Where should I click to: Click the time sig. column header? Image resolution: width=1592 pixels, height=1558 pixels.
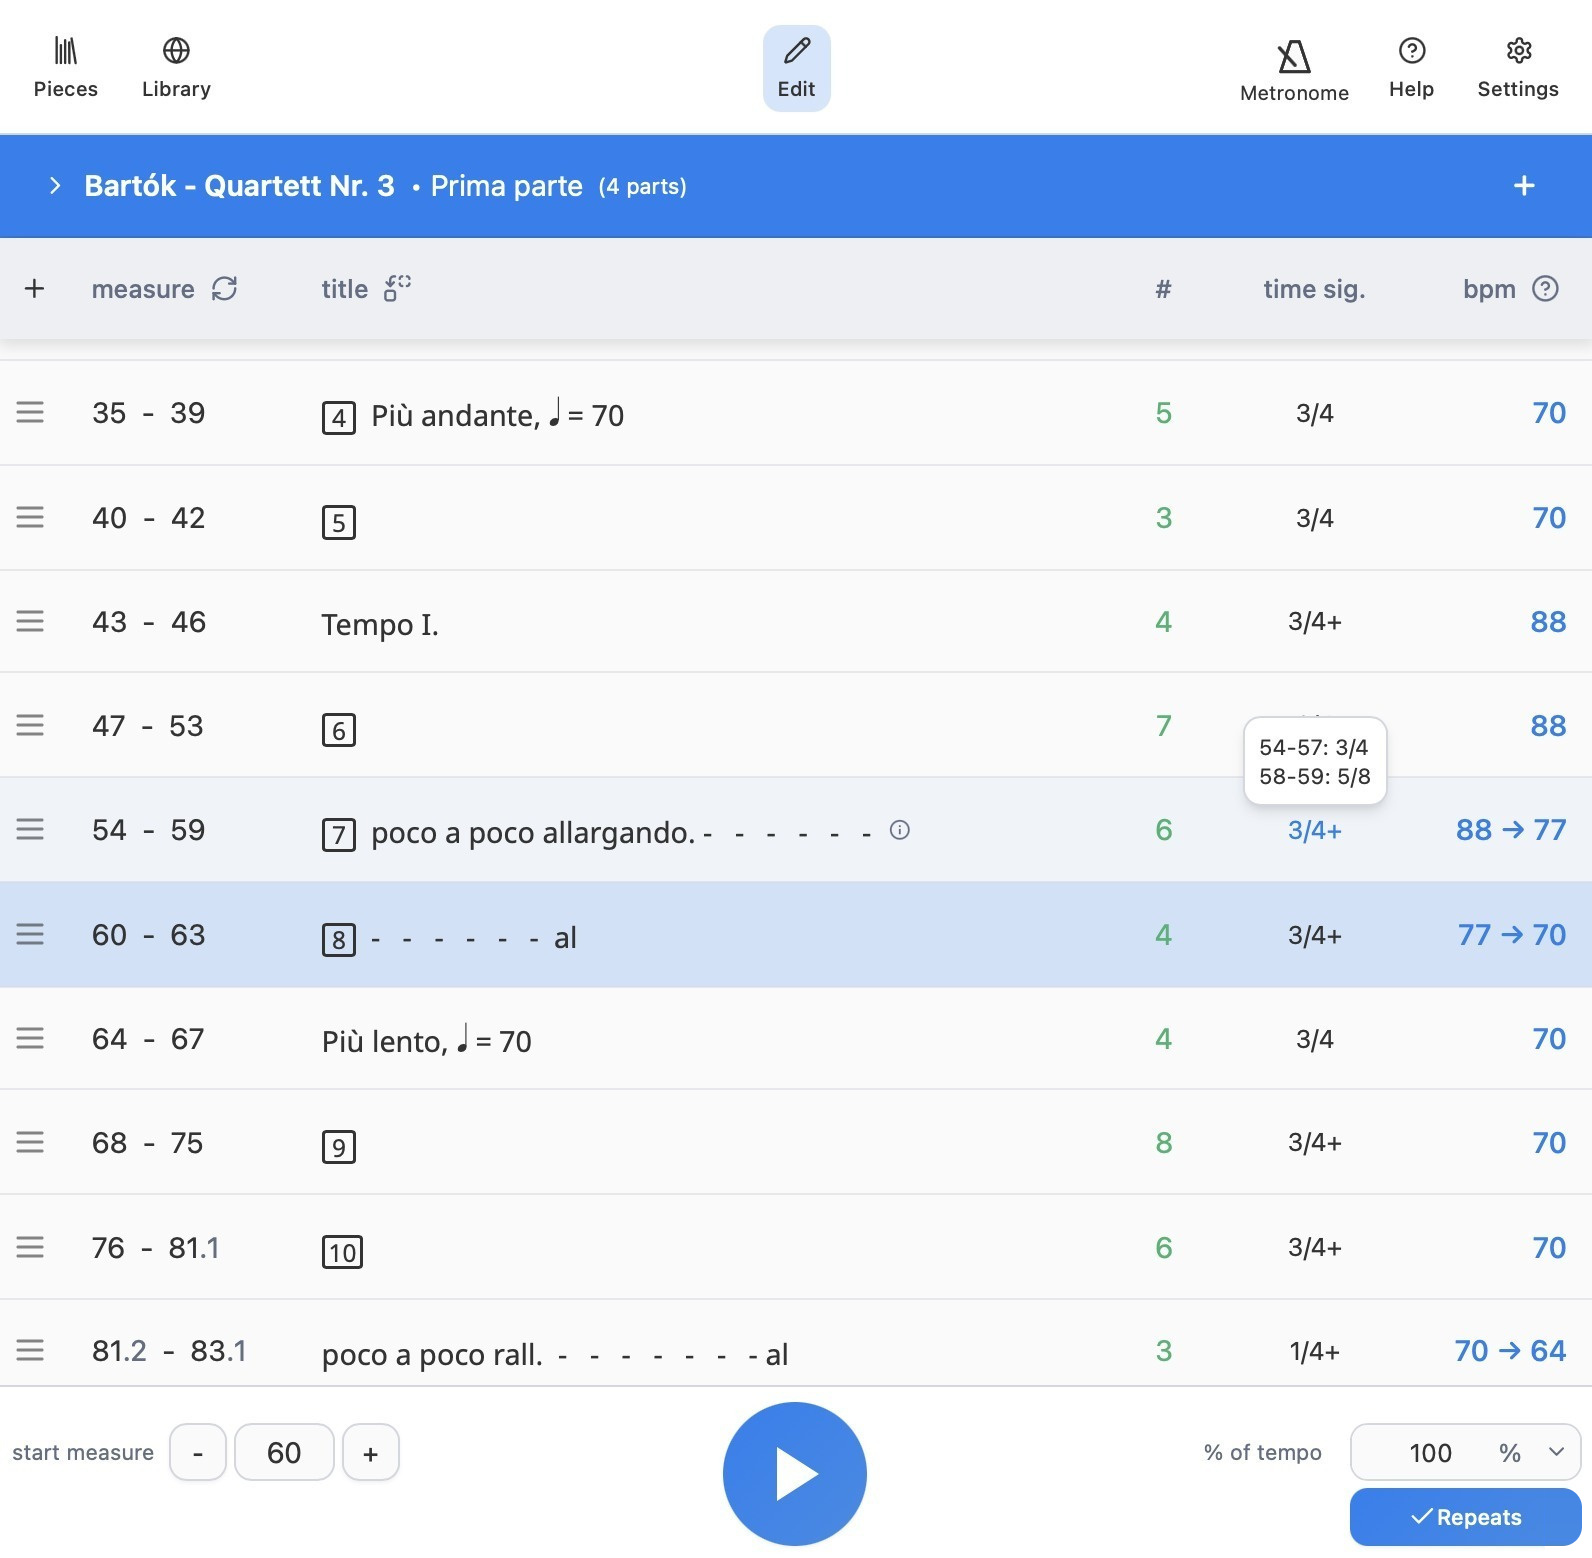(1314, 289)
